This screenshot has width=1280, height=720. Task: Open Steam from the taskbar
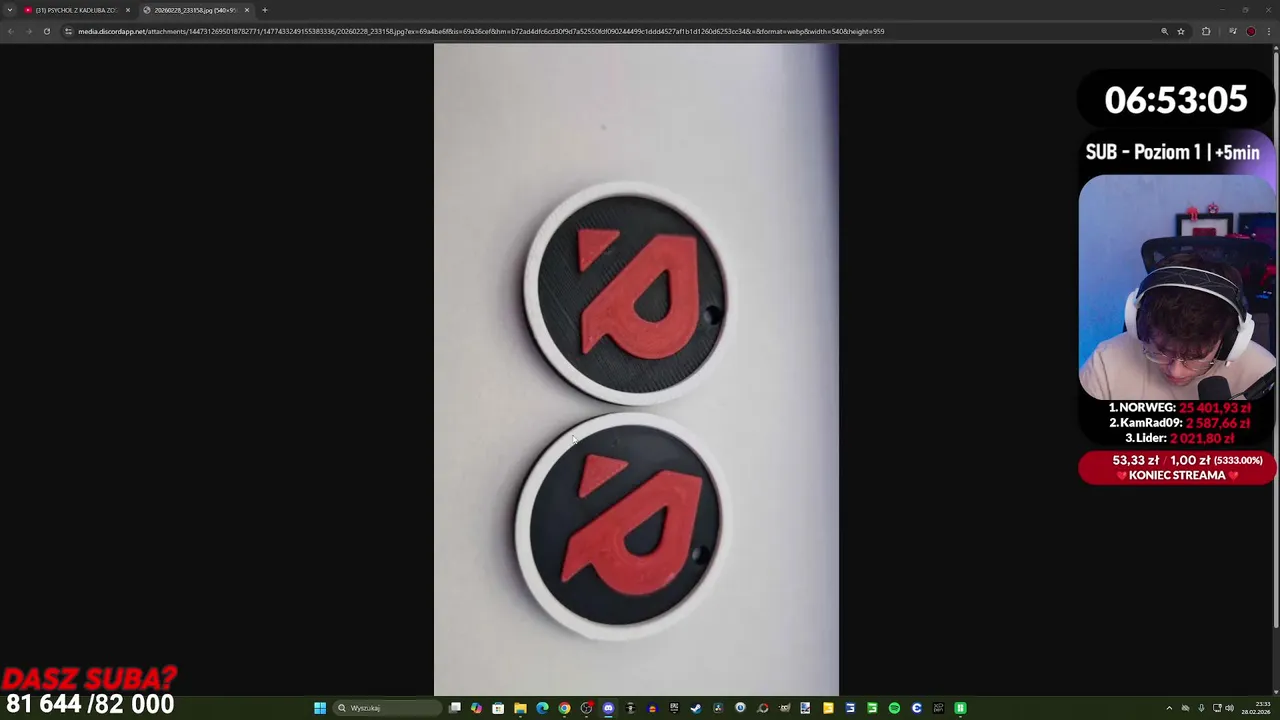coord(696,708)
